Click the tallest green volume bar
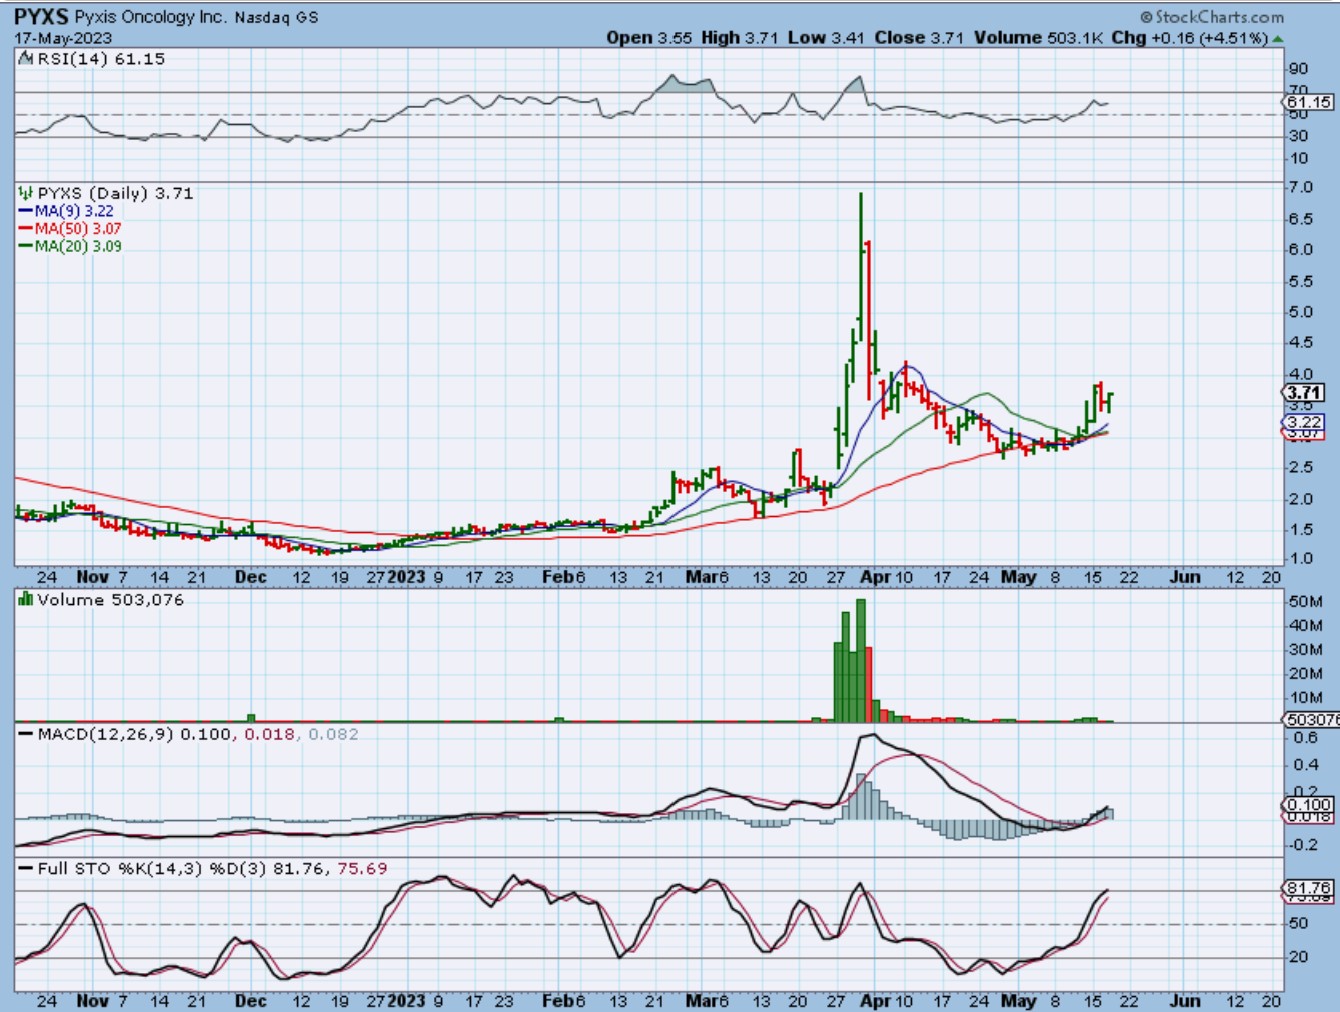Screen dimensions: 1340x1012 pyautogui.click(x=861, y=660)
